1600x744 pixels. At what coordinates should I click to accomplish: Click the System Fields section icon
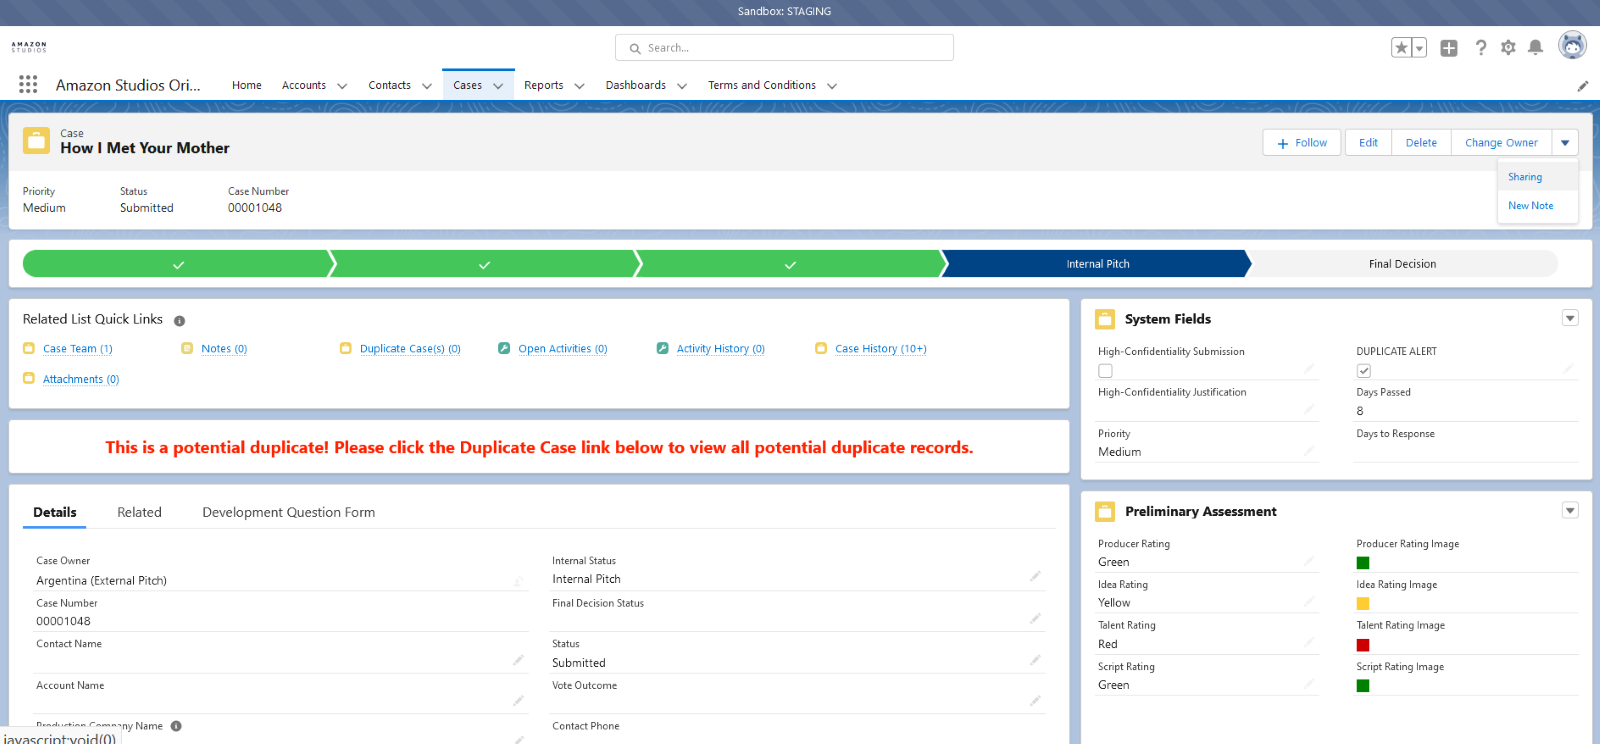(1105, 319)
